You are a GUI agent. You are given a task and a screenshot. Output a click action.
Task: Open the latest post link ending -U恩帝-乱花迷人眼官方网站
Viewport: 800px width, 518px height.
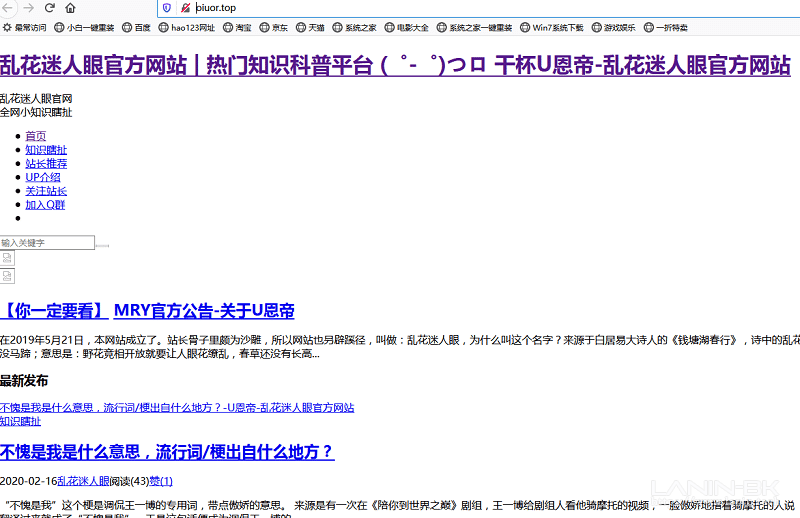pyautogui.click(x=177, y=407)
